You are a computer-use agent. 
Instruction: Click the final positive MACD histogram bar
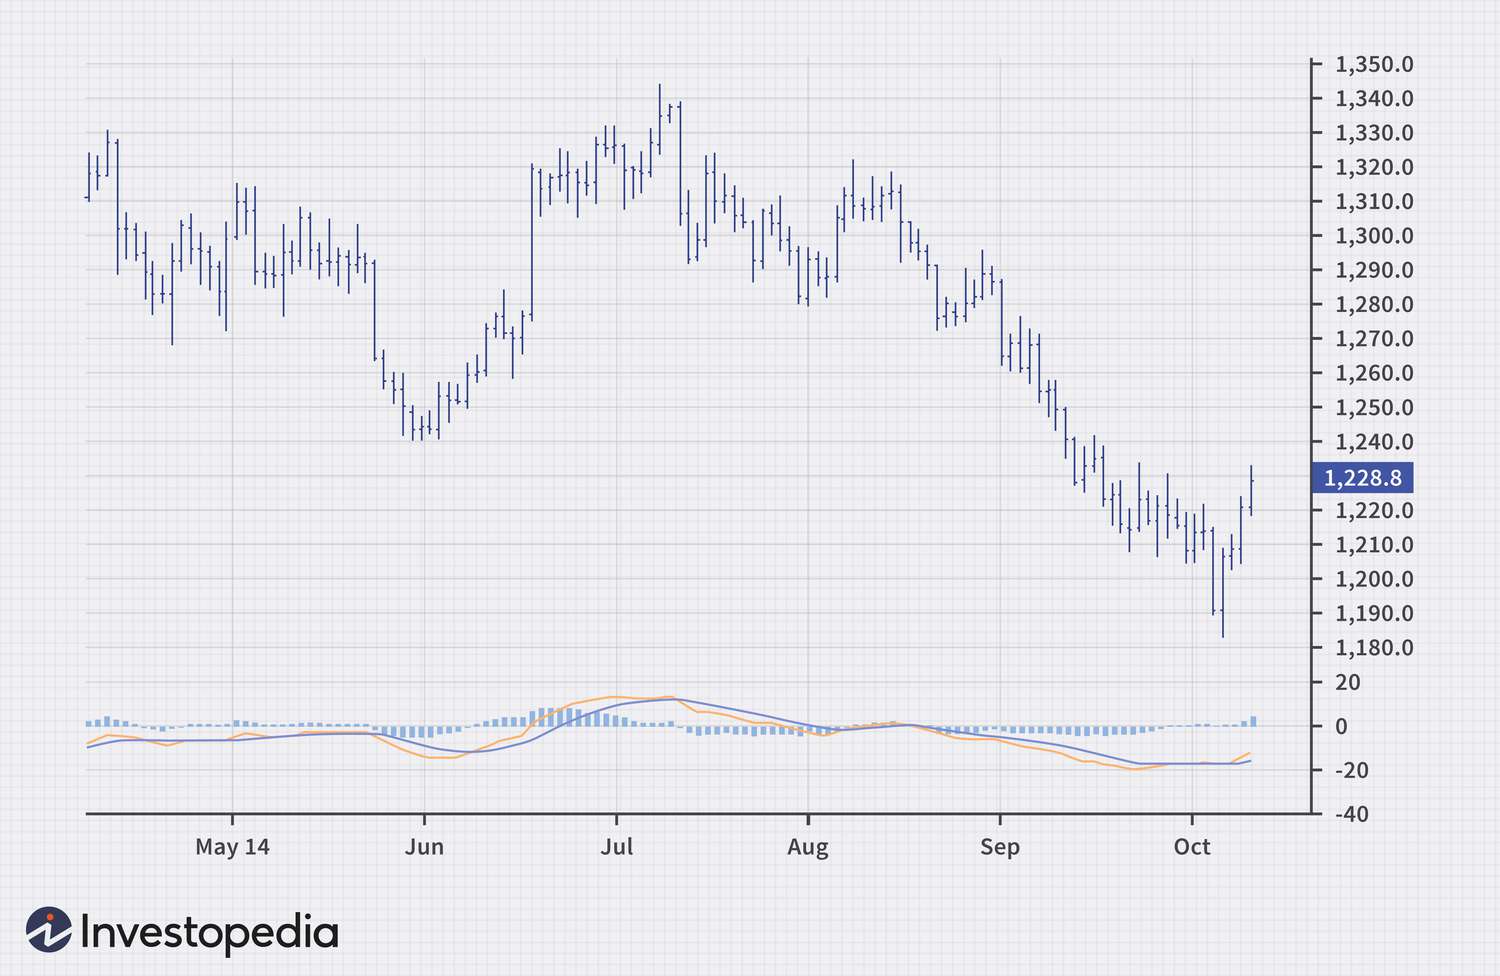1253,721
